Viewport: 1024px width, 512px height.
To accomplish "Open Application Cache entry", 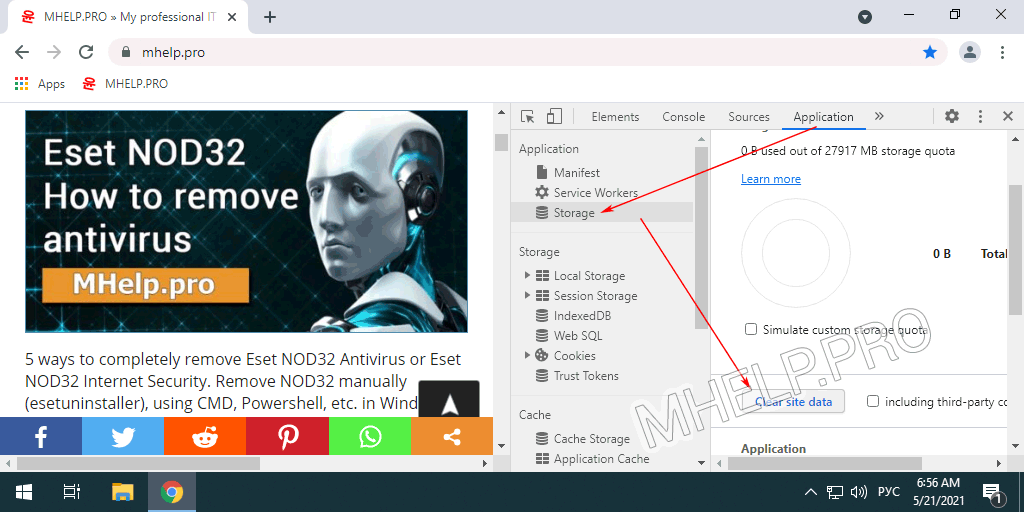I will (601, 458).
